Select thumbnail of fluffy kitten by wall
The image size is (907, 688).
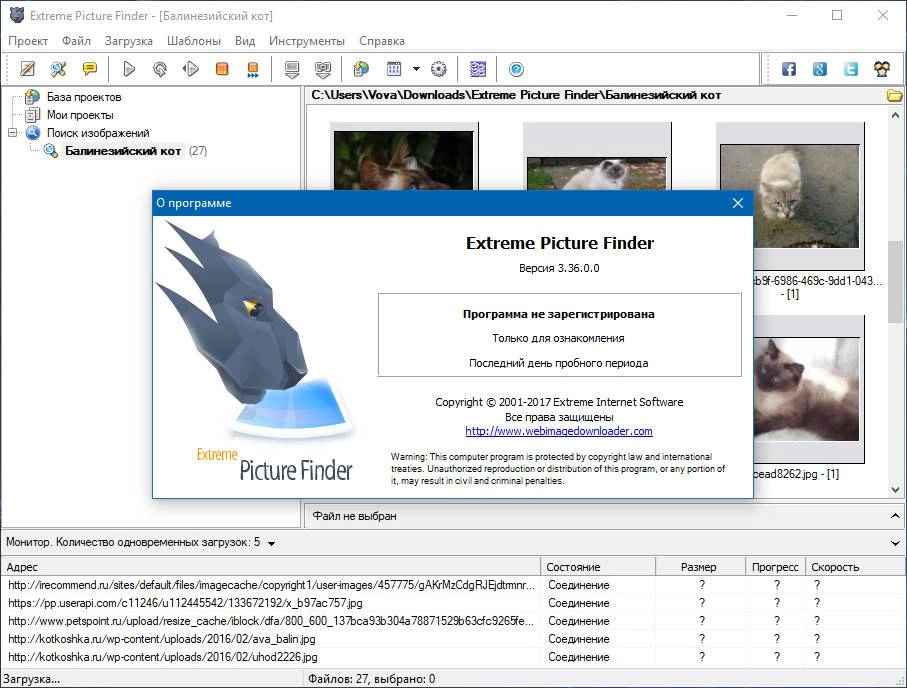[790, 196]
